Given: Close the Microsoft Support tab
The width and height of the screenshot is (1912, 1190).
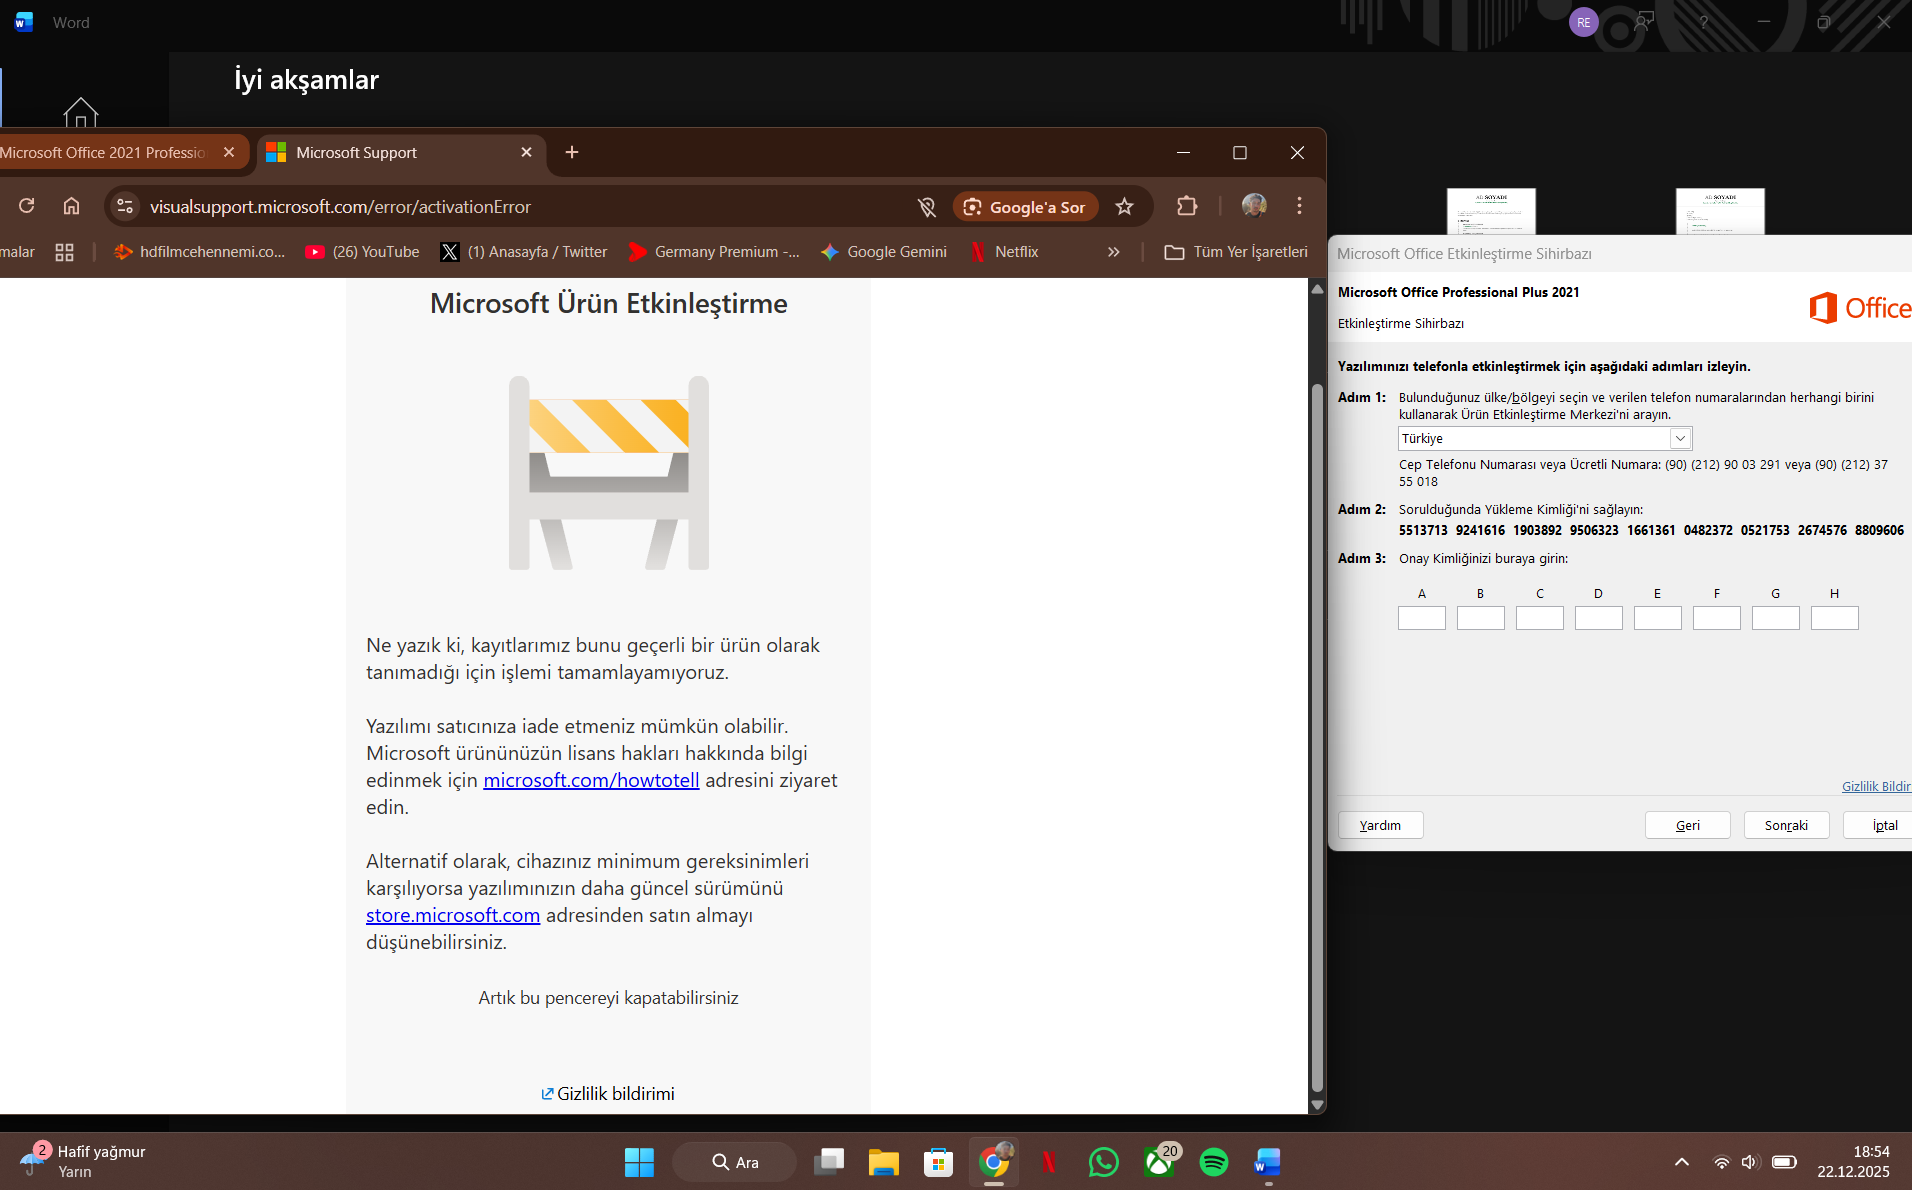Looking at the screenshot, I should [526, 153].
